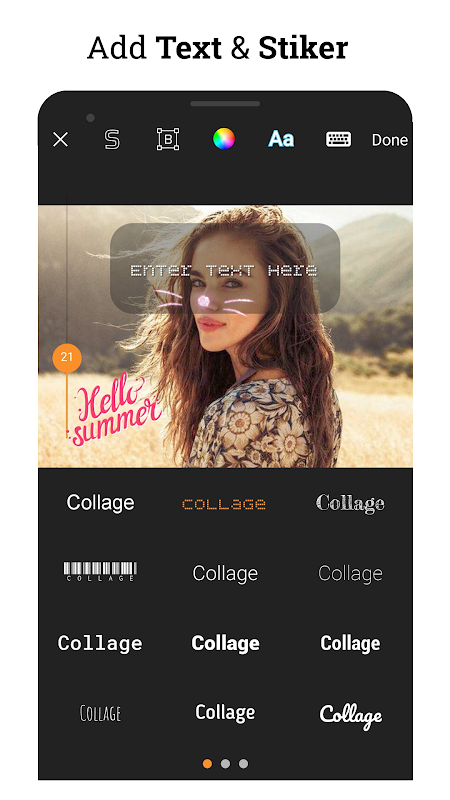Go to second font page dot

point(225,763)
